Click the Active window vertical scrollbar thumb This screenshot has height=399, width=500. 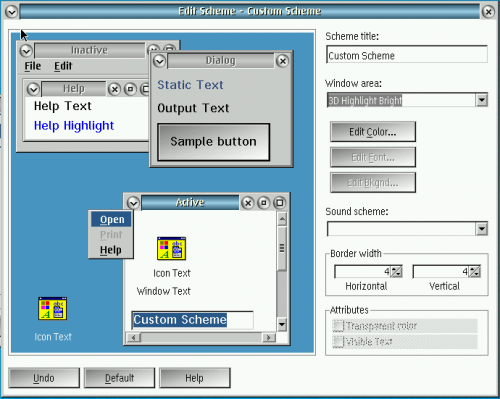tap(282, 249)
